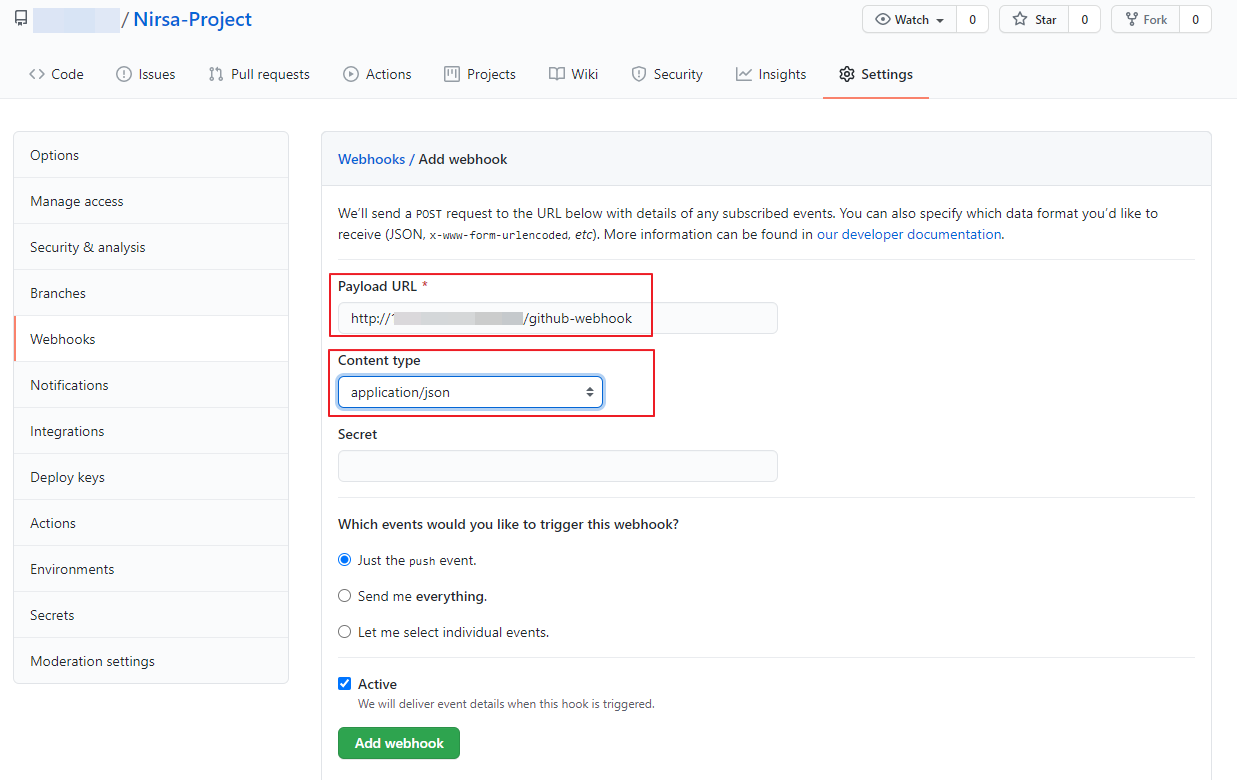
Task: Select Security & analysis in the sidebar
Action: (x=151, y=247)
